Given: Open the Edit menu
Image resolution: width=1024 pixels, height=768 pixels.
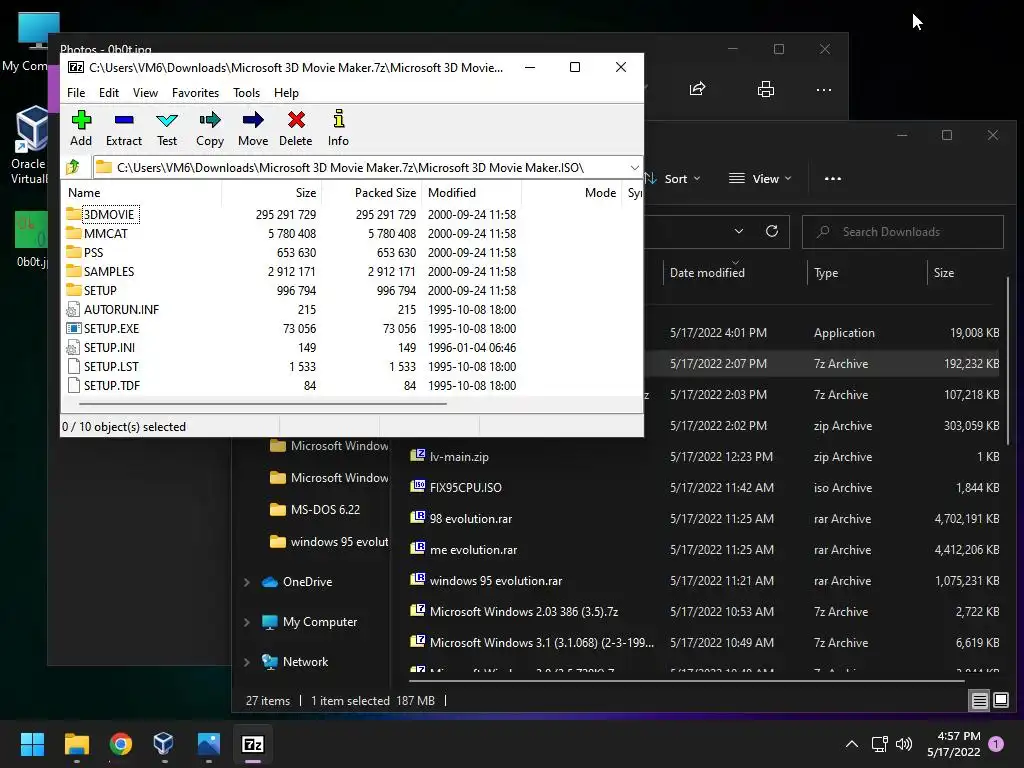Looking at the screenshot, I should click(108, 93).
